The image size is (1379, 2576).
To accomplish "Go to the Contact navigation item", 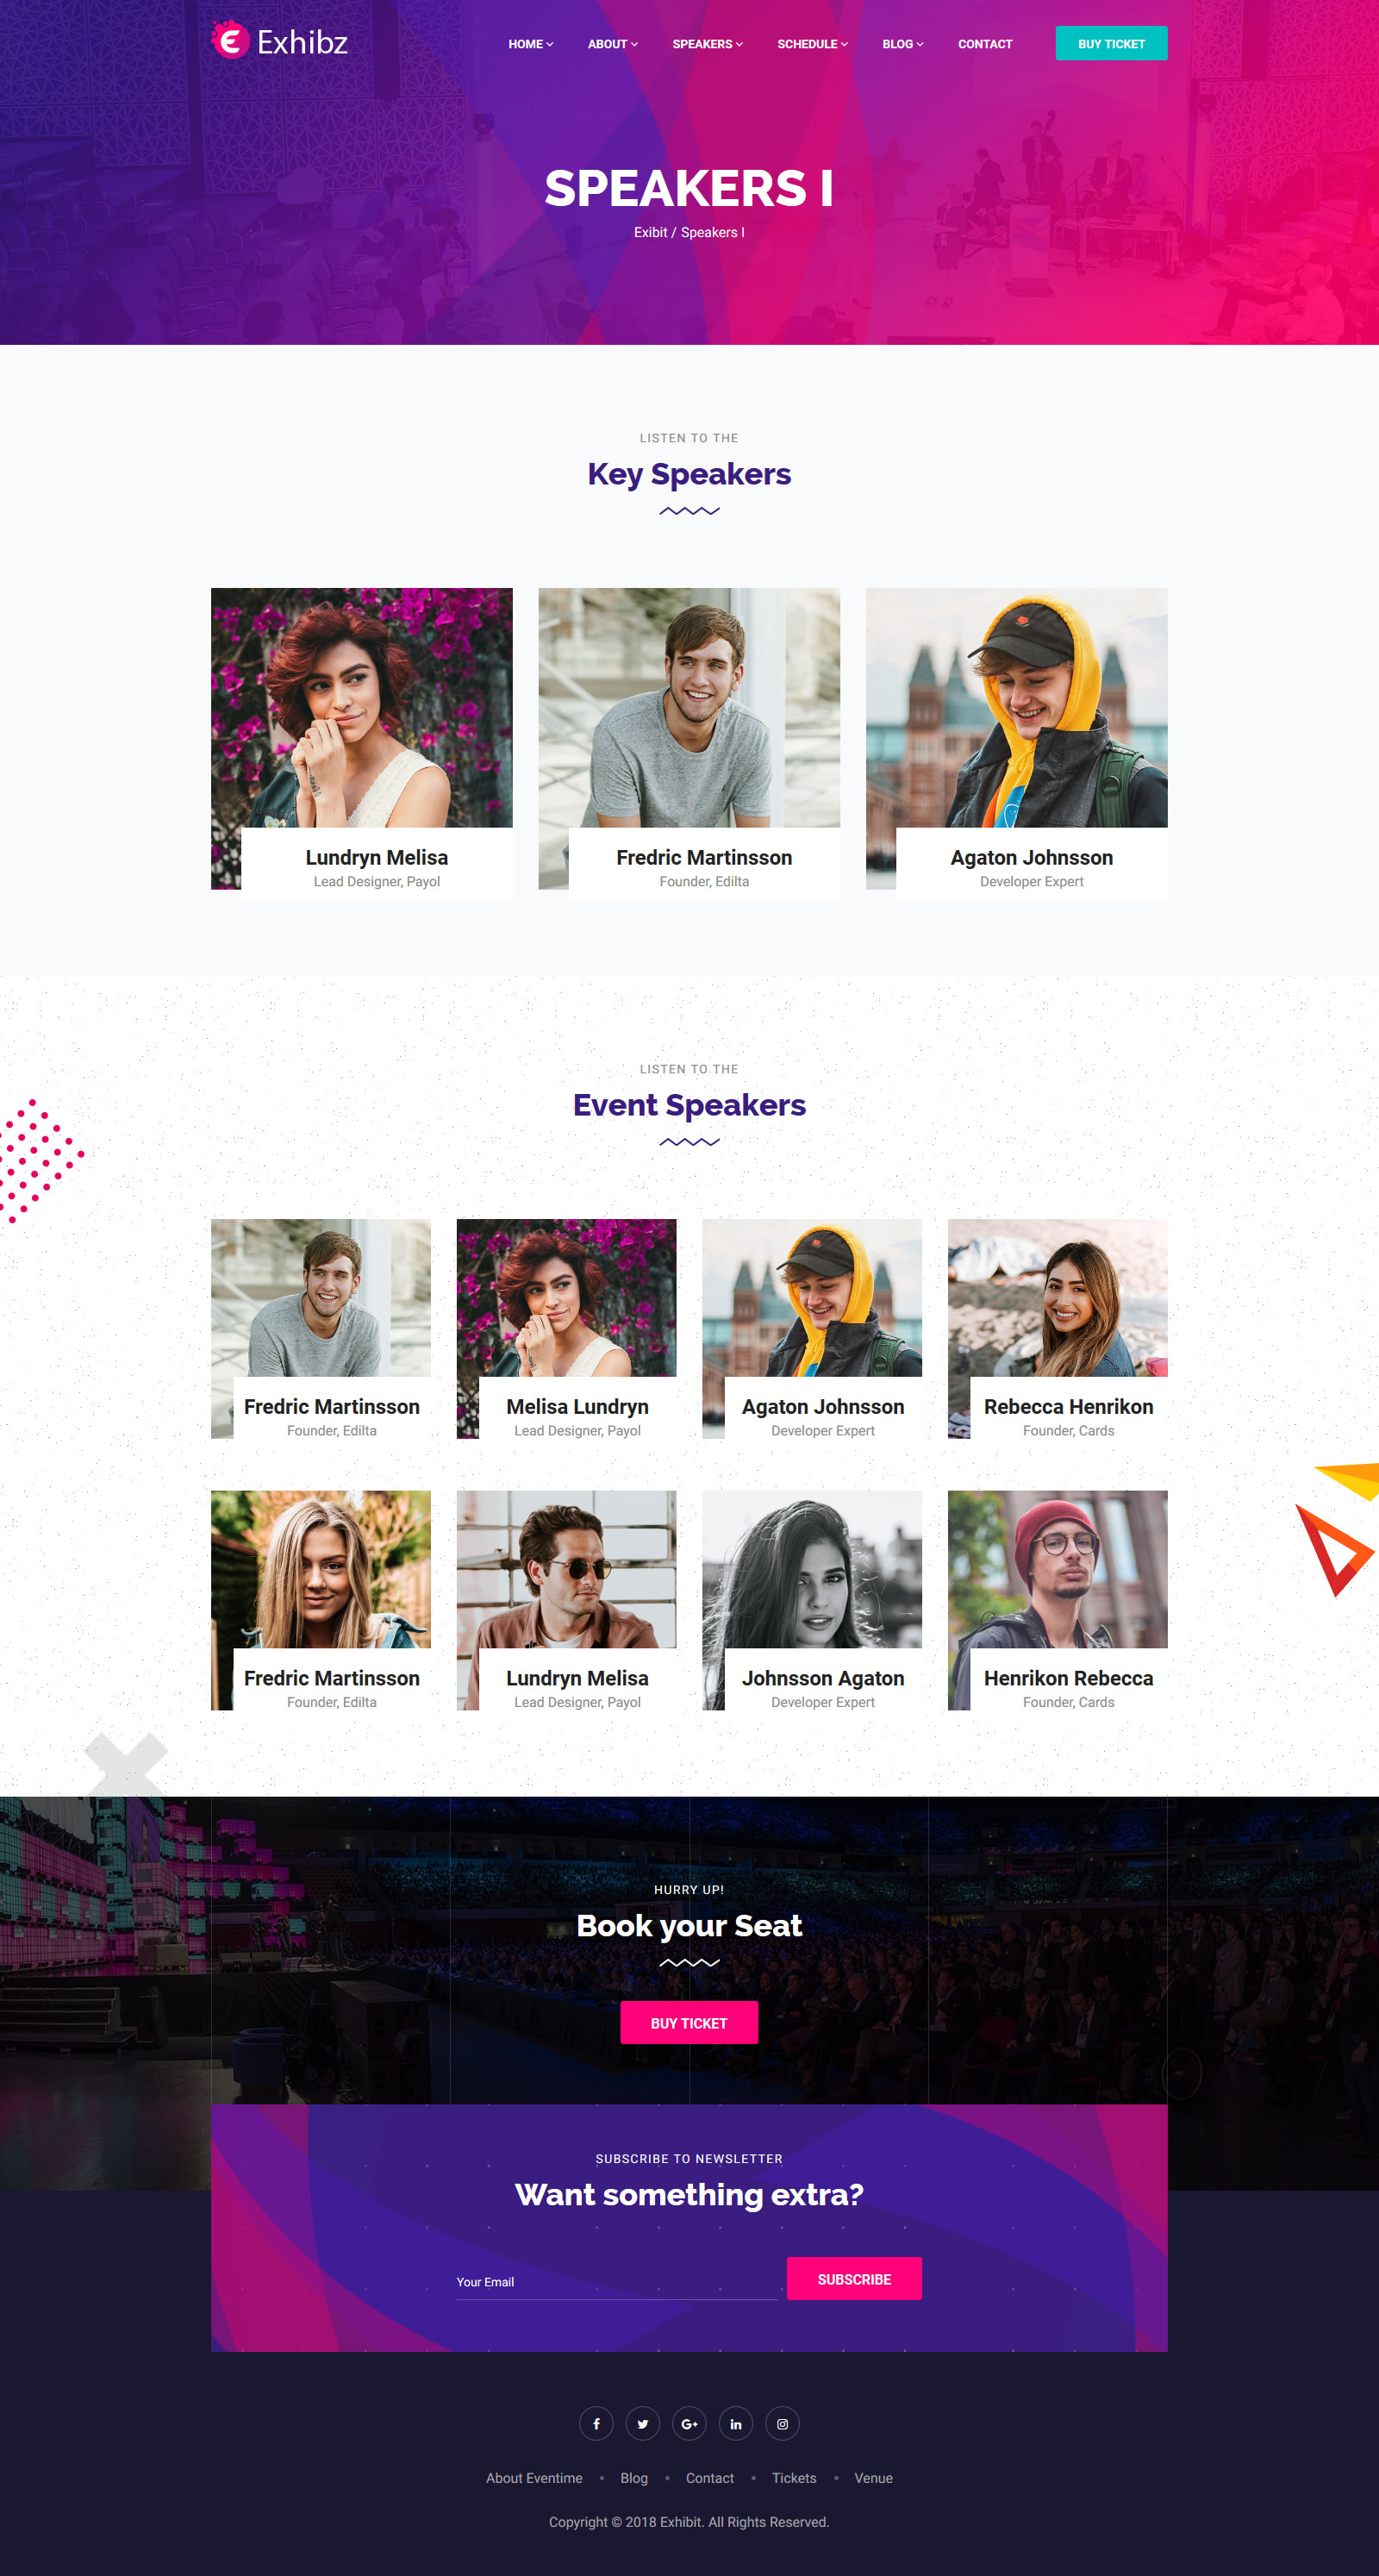I will point(985,44).
